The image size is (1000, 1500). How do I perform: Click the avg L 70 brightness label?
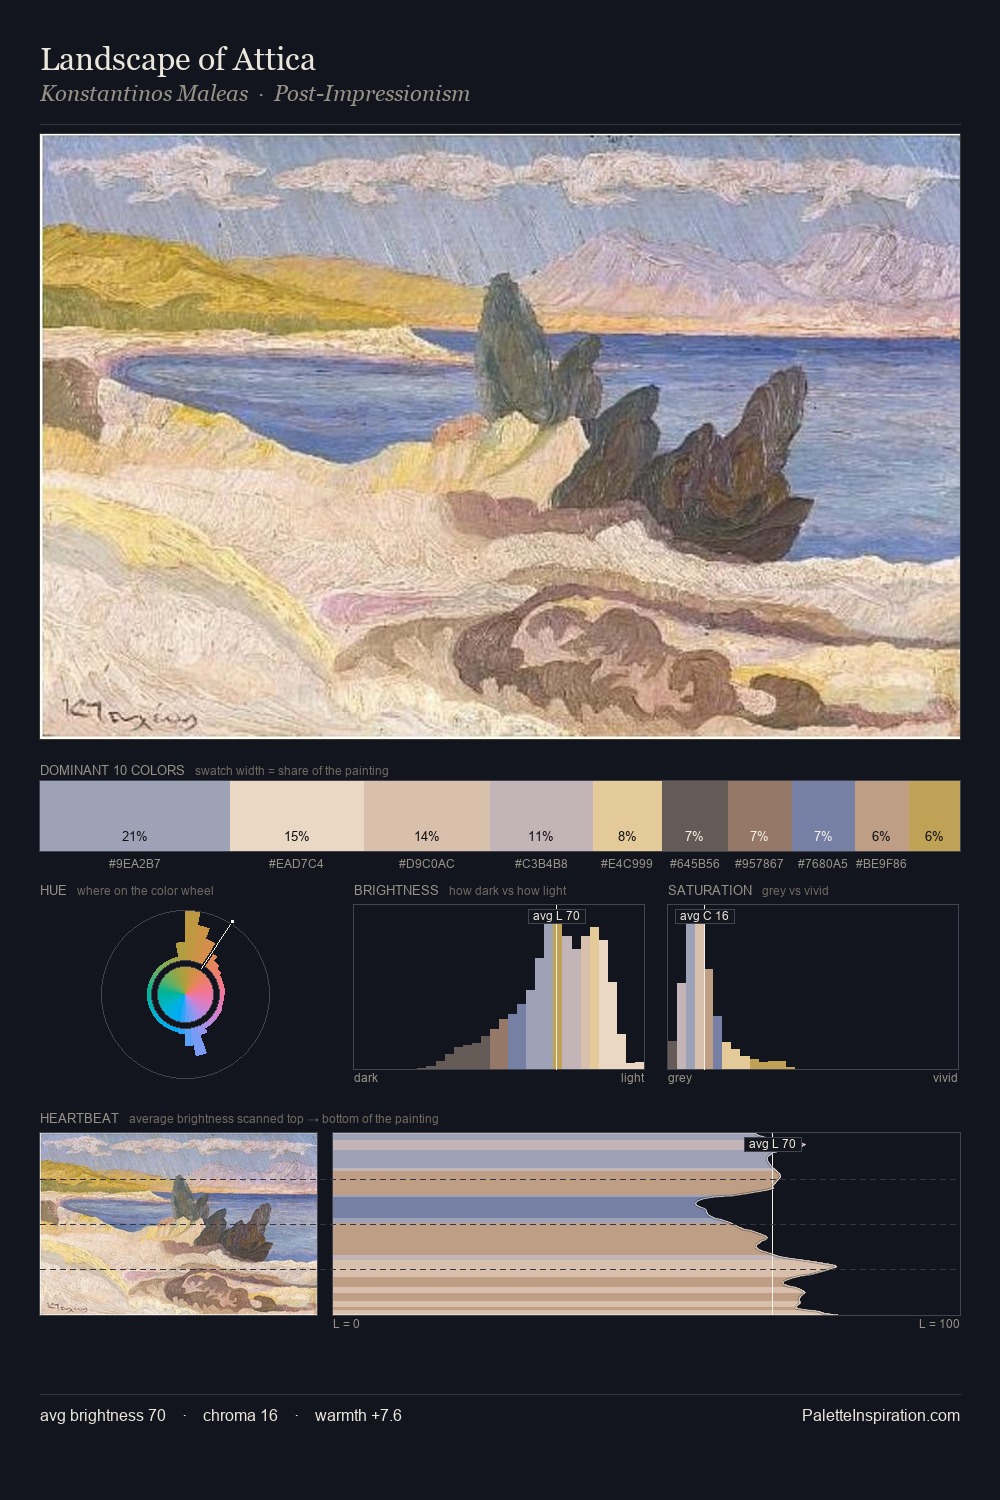pos(556,916)
